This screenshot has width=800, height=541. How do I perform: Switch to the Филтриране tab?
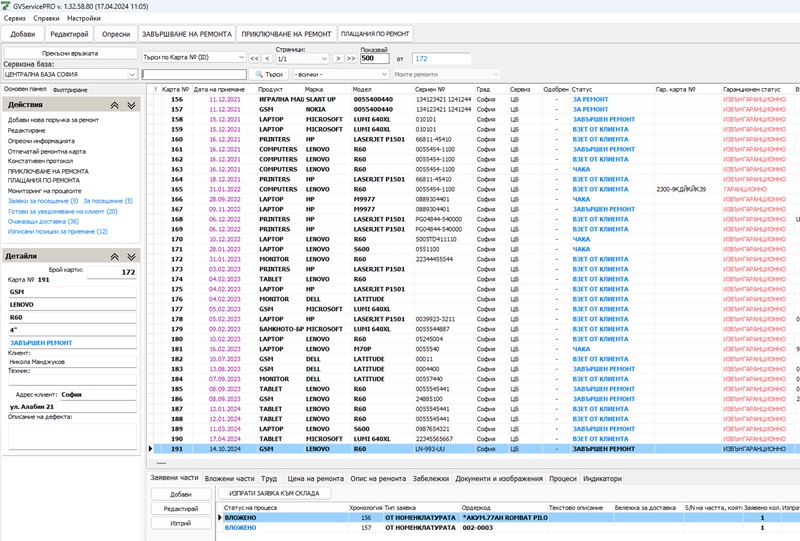coord(70,90)
